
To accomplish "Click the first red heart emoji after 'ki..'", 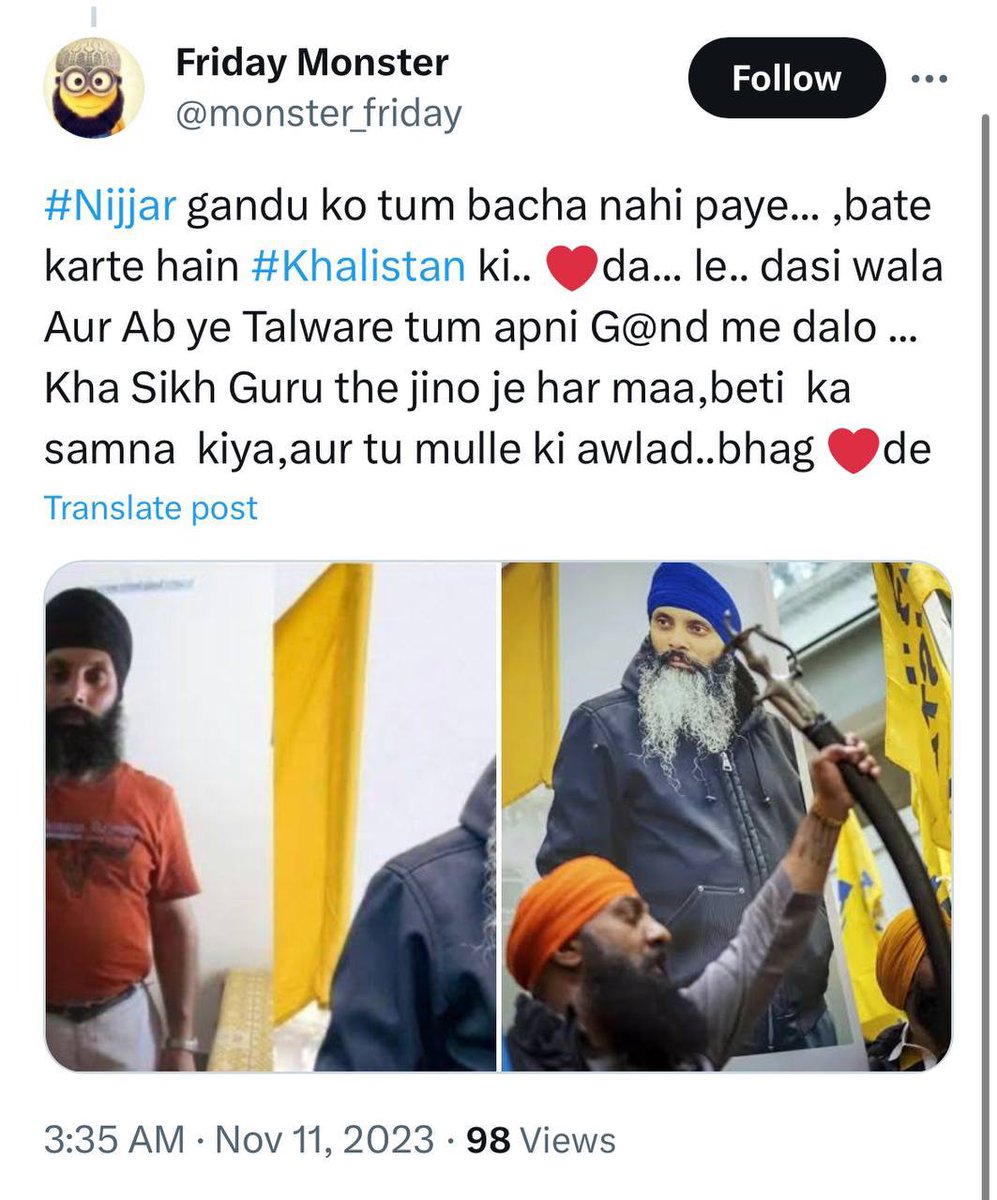I will click(x=569, y=272).
